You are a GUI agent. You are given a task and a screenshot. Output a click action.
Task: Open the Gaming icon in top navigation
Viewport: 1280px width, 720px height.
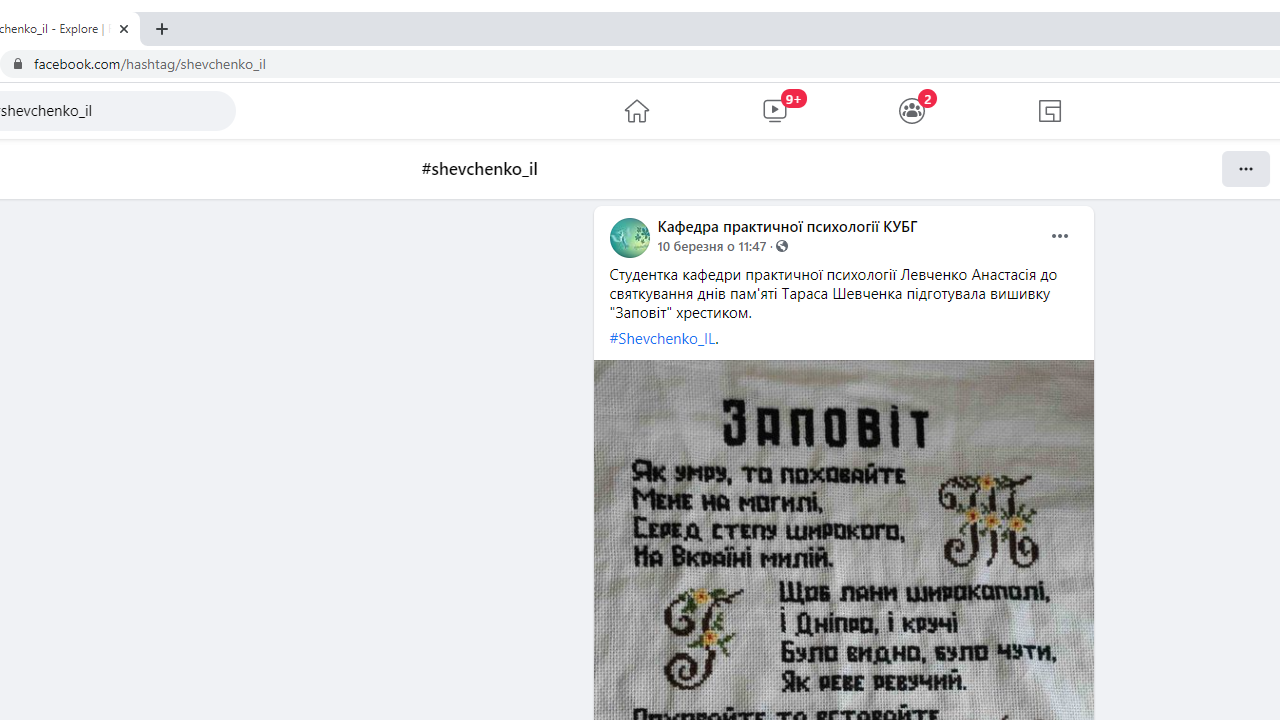pyautogui.click(x=1049, y=110)
